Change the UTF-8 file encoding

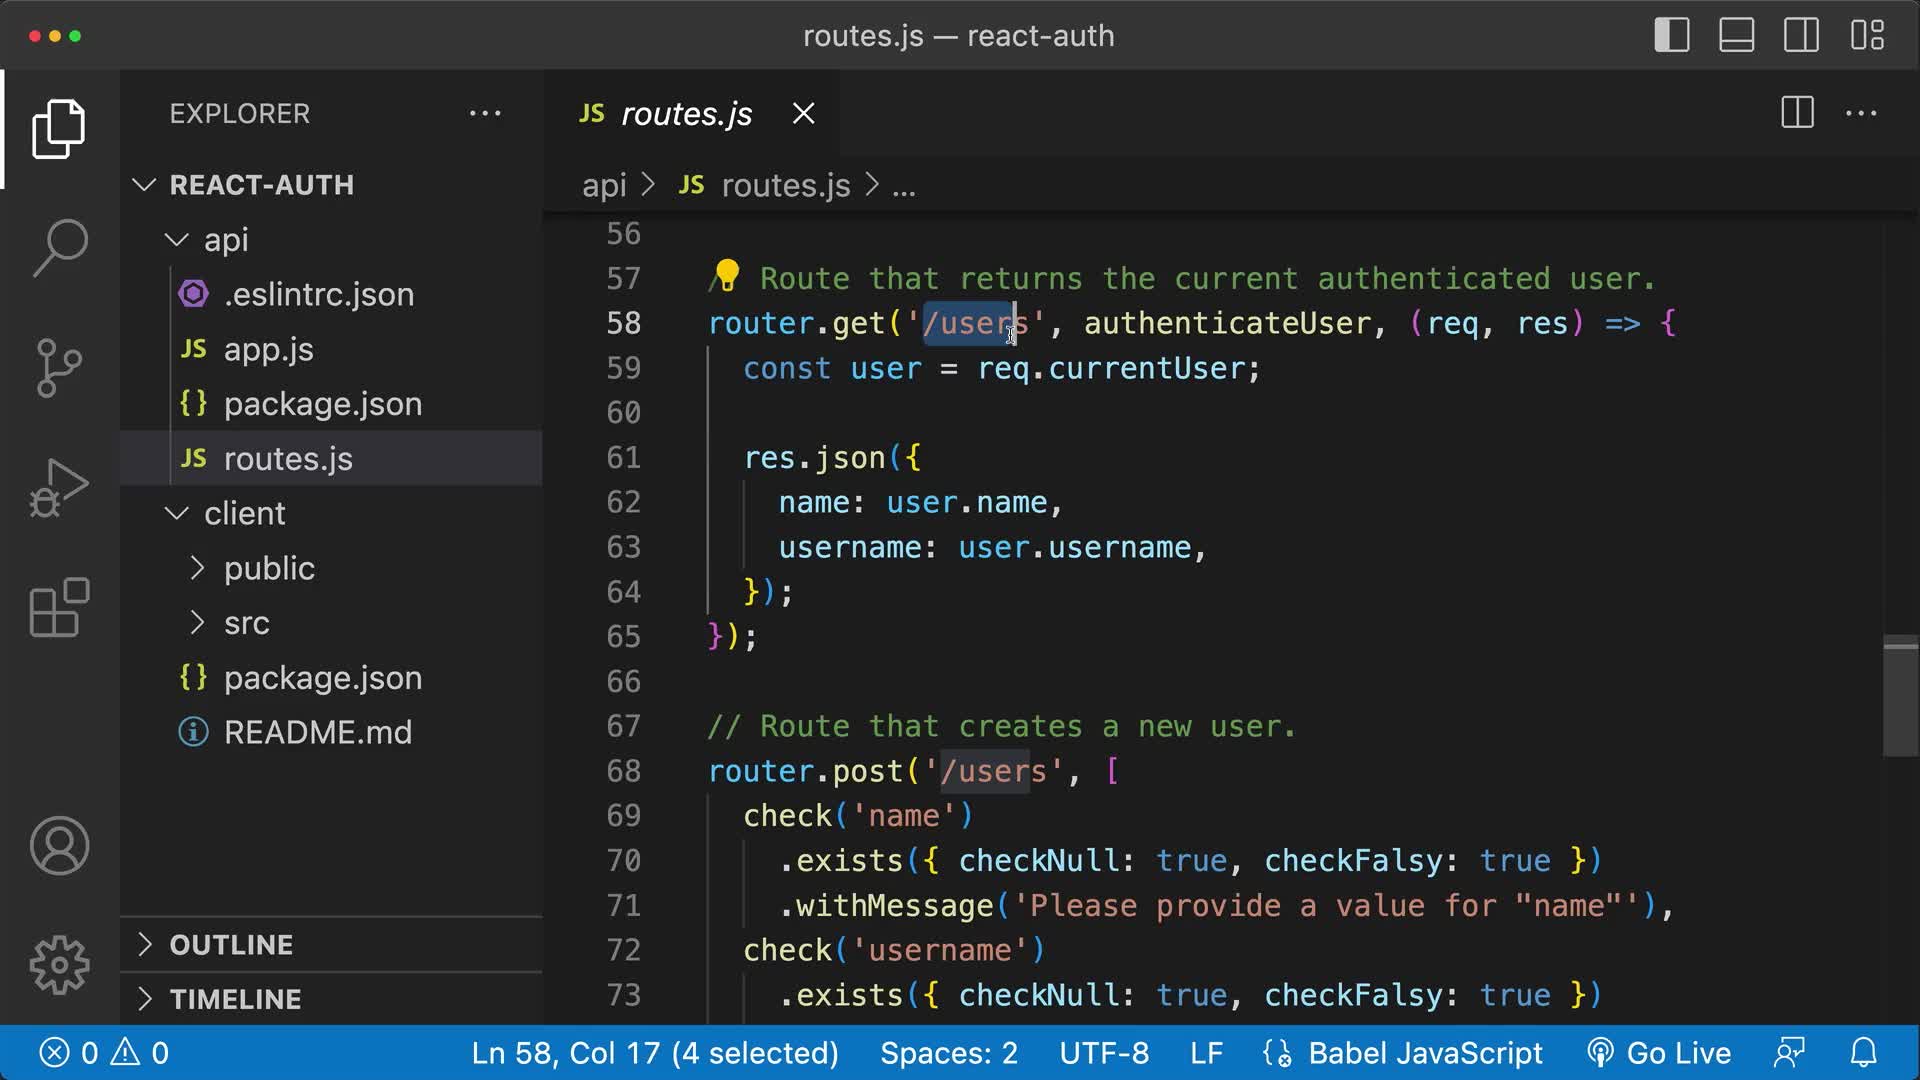1104,1052
